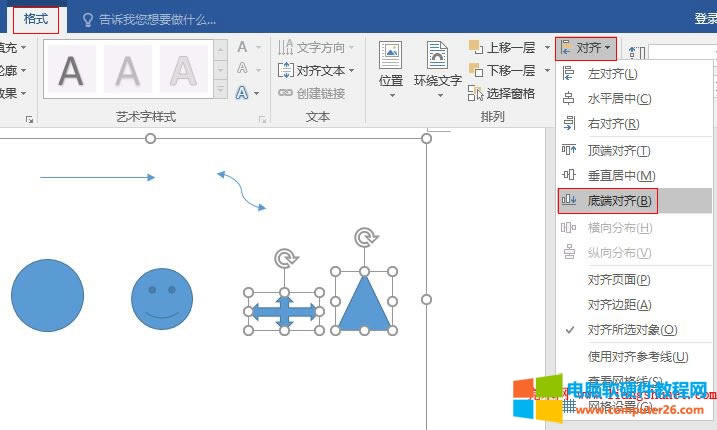Pick the first WordArt style with gray A
Image resolution: width=717 pixels, height=430 pixels.
tap(70, 69)
